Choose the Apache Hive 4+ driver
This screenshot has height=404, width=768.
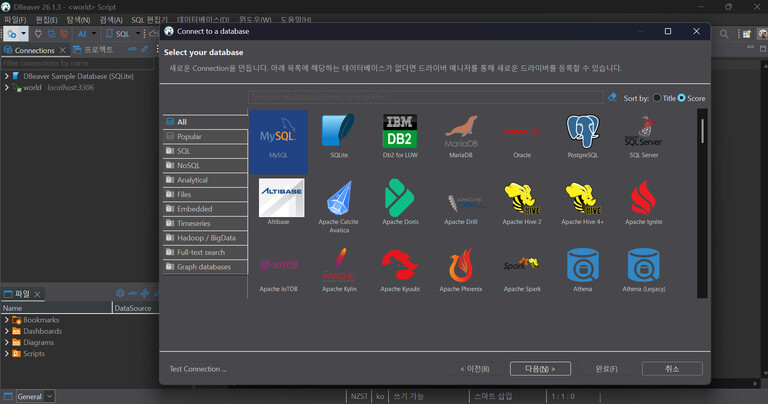click(582, 202)
